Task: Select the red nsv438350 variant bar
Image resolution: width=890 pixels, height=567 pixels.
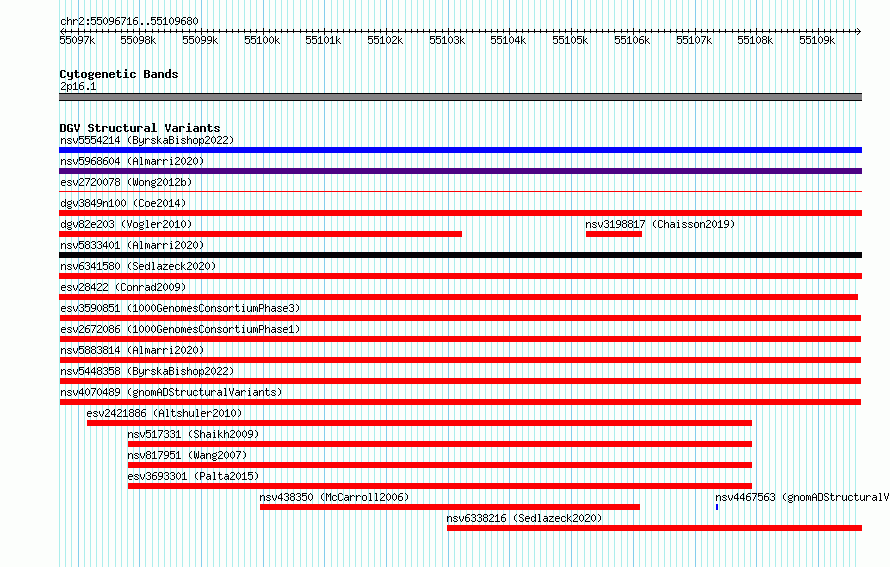Action: tap(450, 507)
